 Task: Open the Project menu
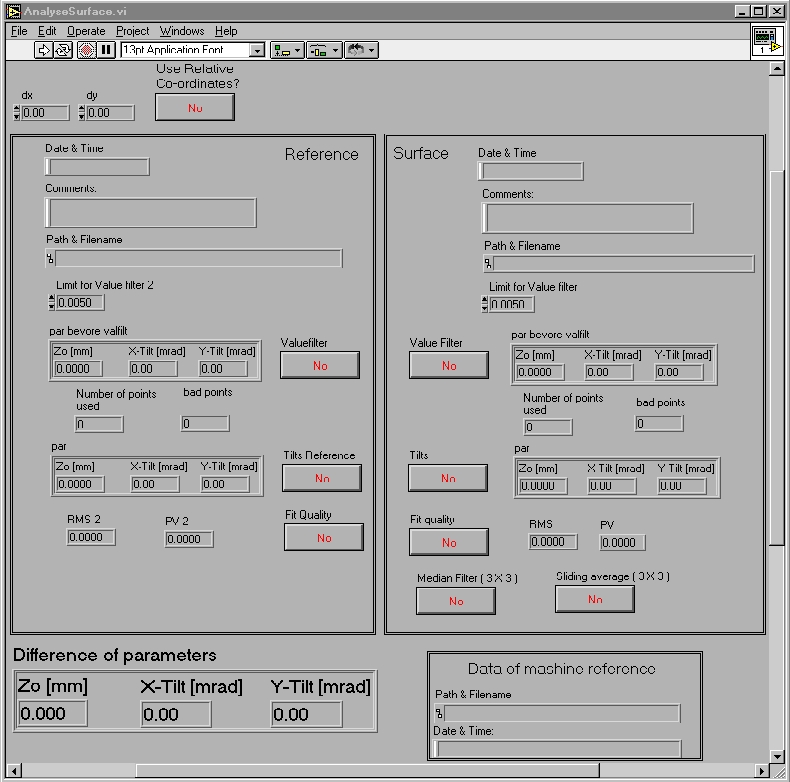pyautogui.click(x=133, y=31)
